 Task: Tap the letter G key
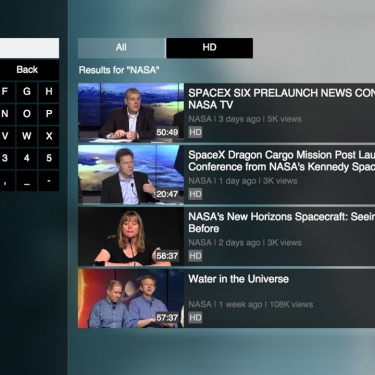point(27,91)
